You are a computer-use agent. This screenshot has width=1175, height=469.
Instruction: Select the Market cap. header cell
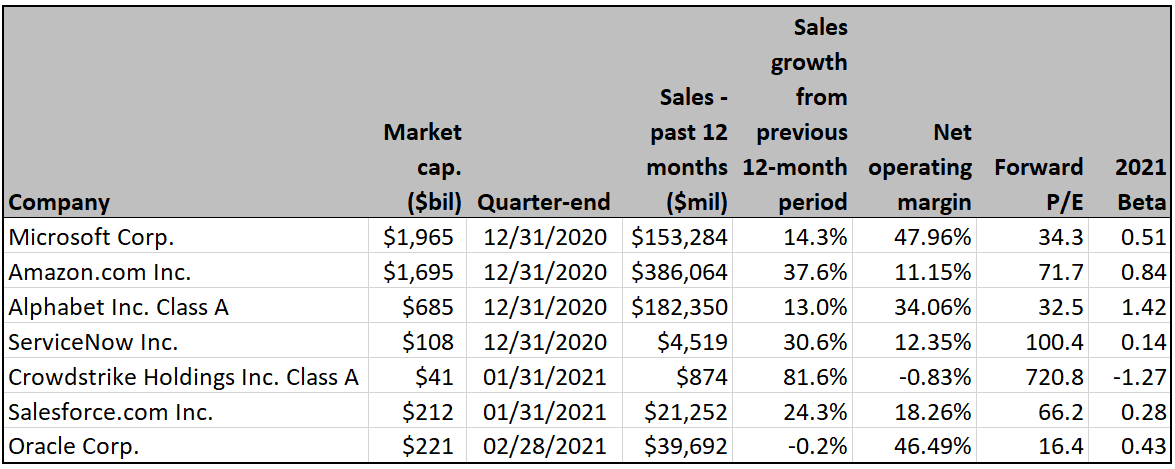pos(422,167)
